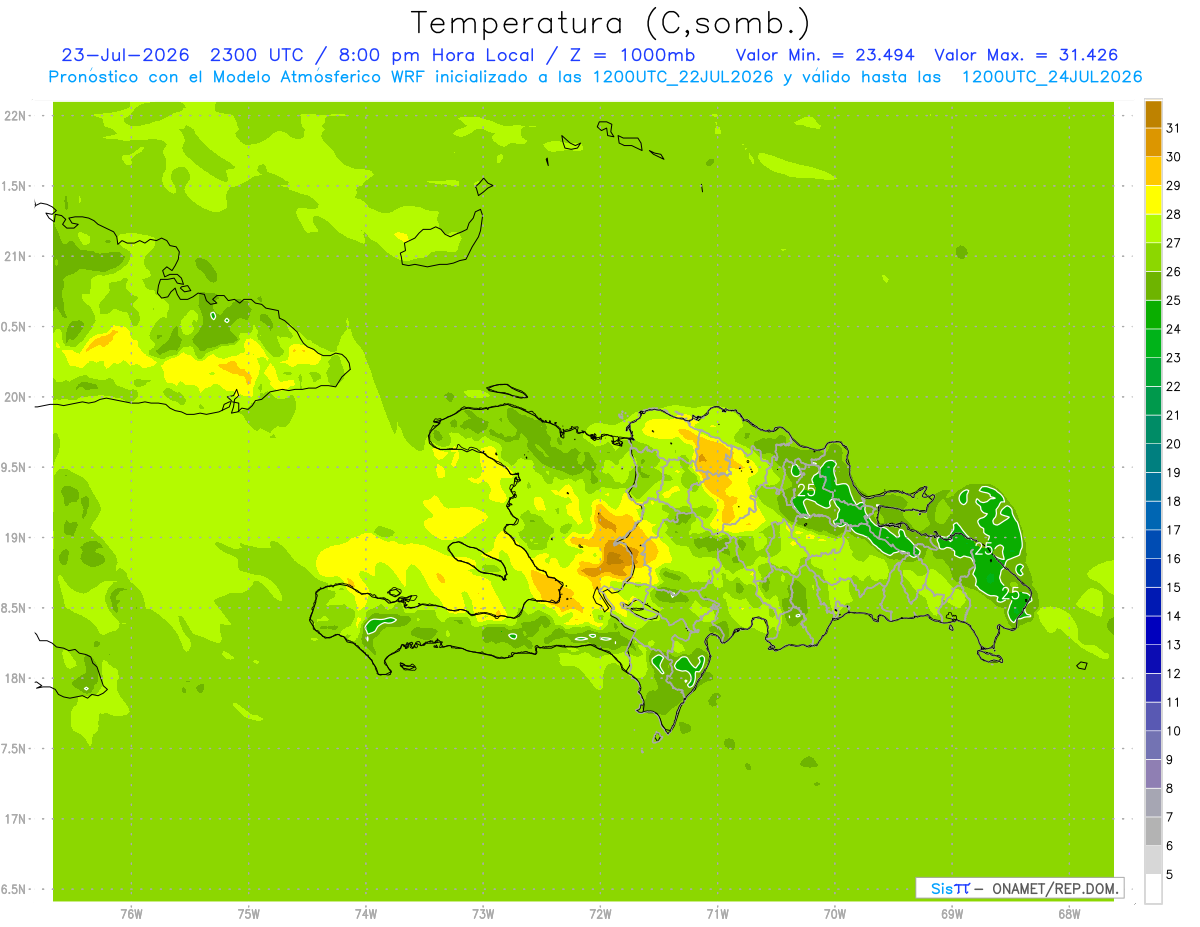Click the 73W longitude axis label
The height and width of the screenshot is (927, 1200).
pos(483,913)
